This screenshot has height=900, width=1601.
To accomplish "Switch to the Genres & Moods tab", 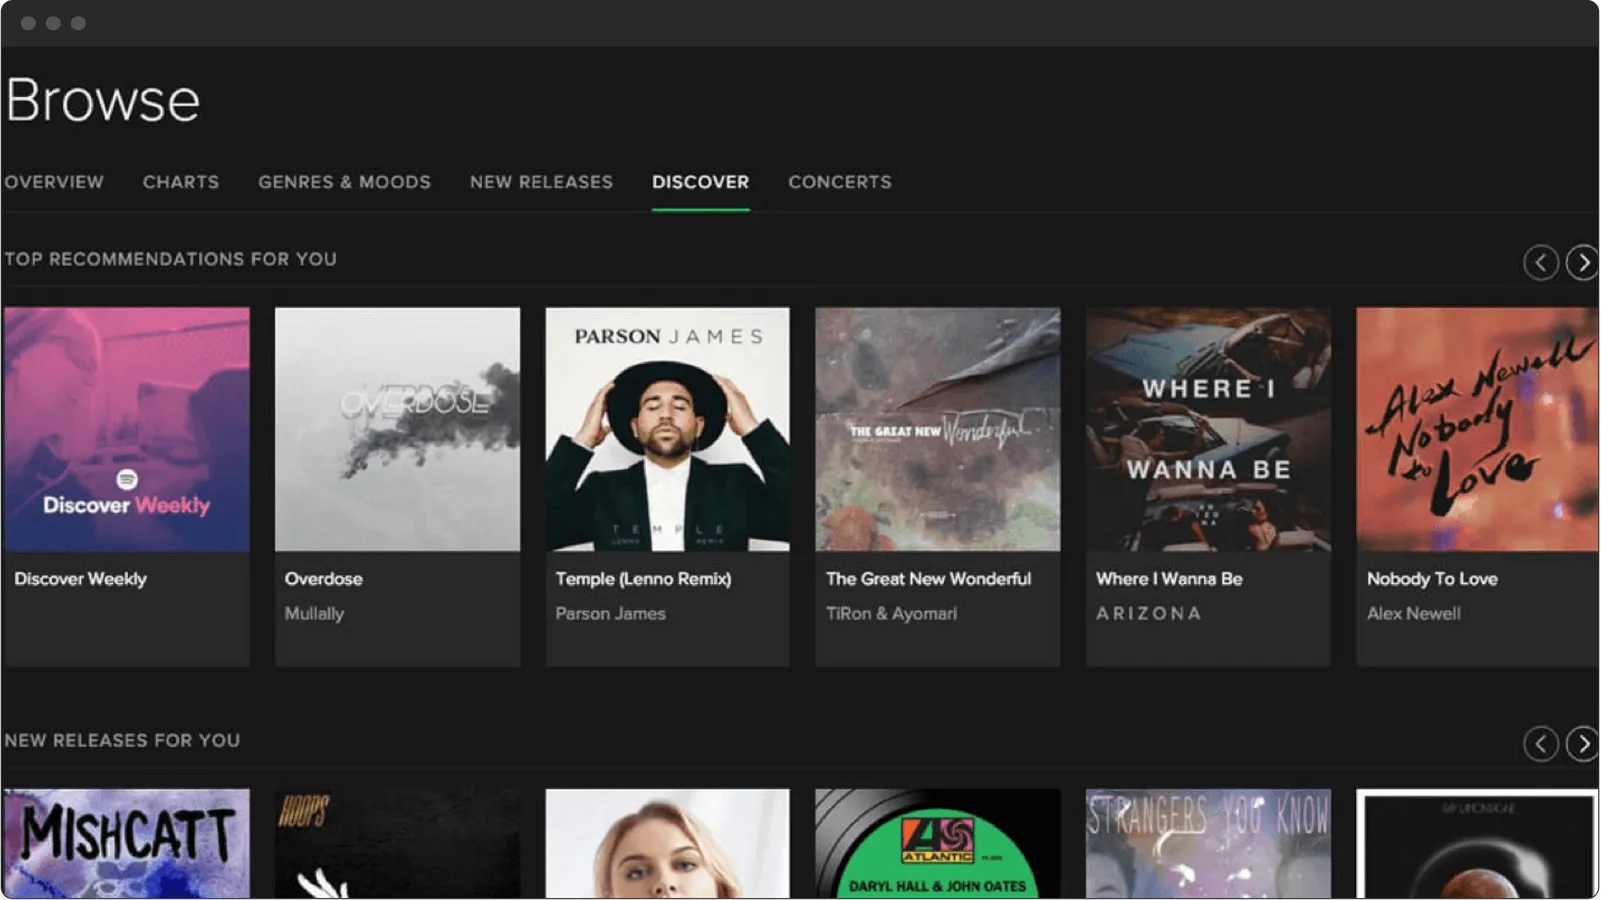I will tap(344, 182).
